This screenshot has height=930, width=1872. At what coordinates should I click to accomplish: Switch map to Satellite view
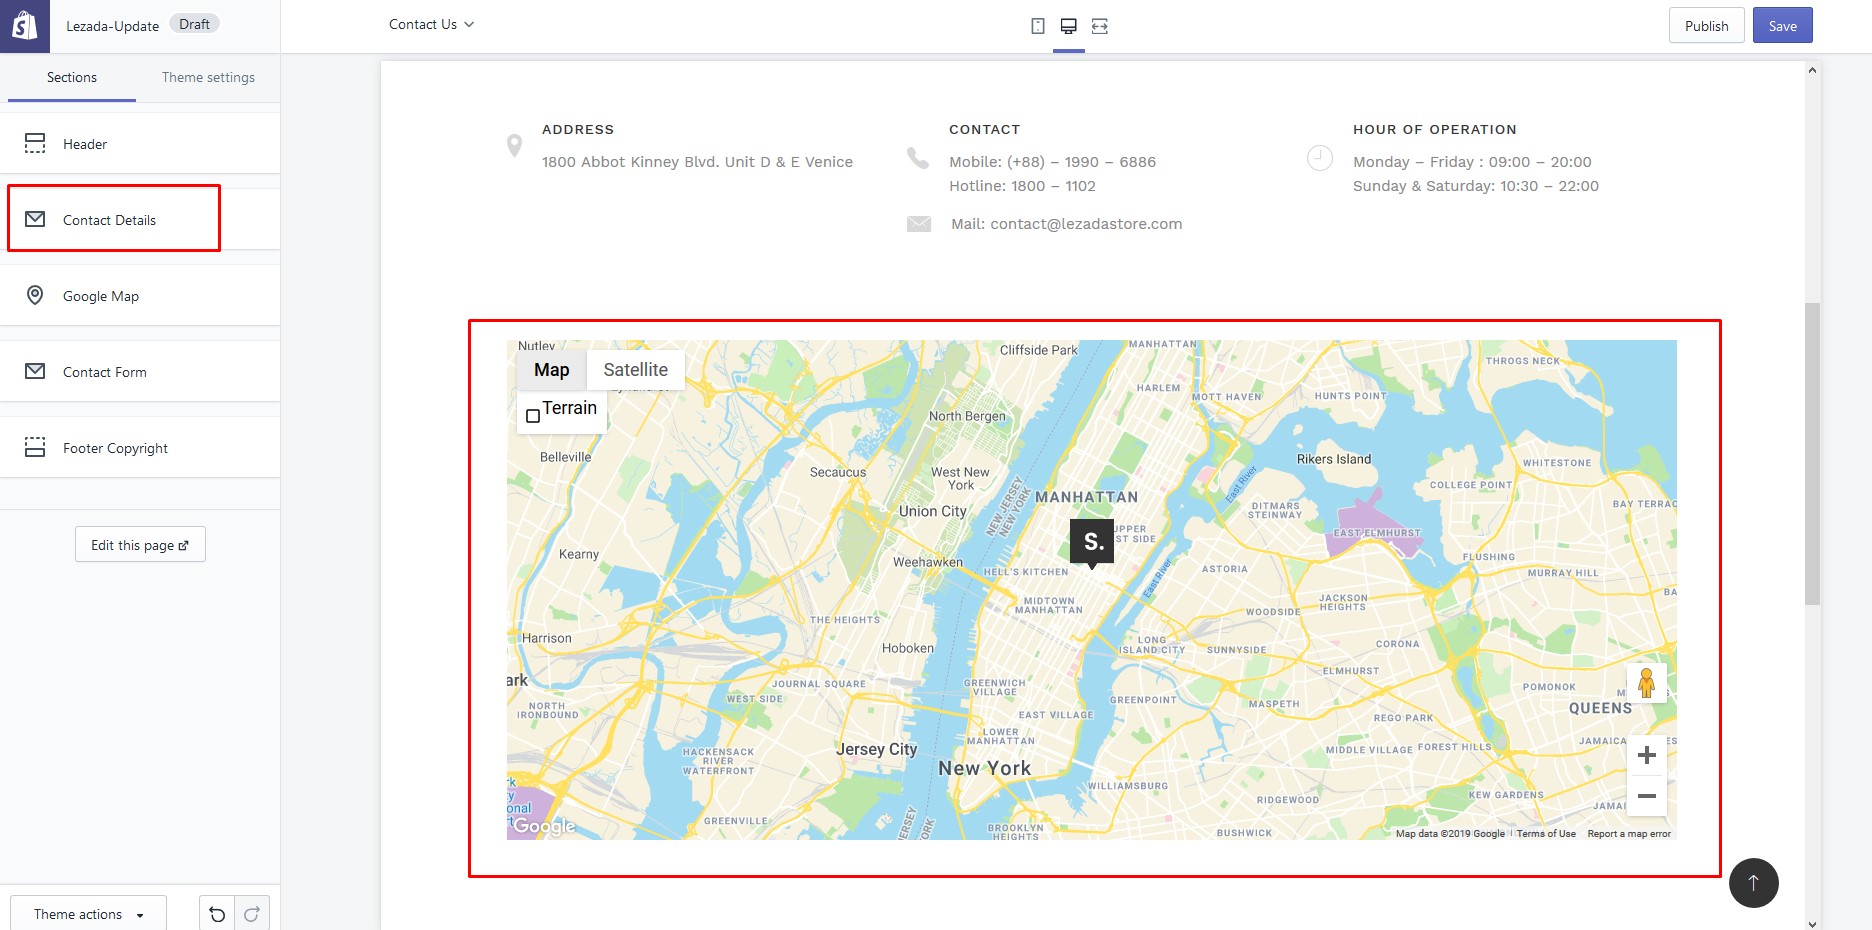pyautogui.click(x=635, y=370)
